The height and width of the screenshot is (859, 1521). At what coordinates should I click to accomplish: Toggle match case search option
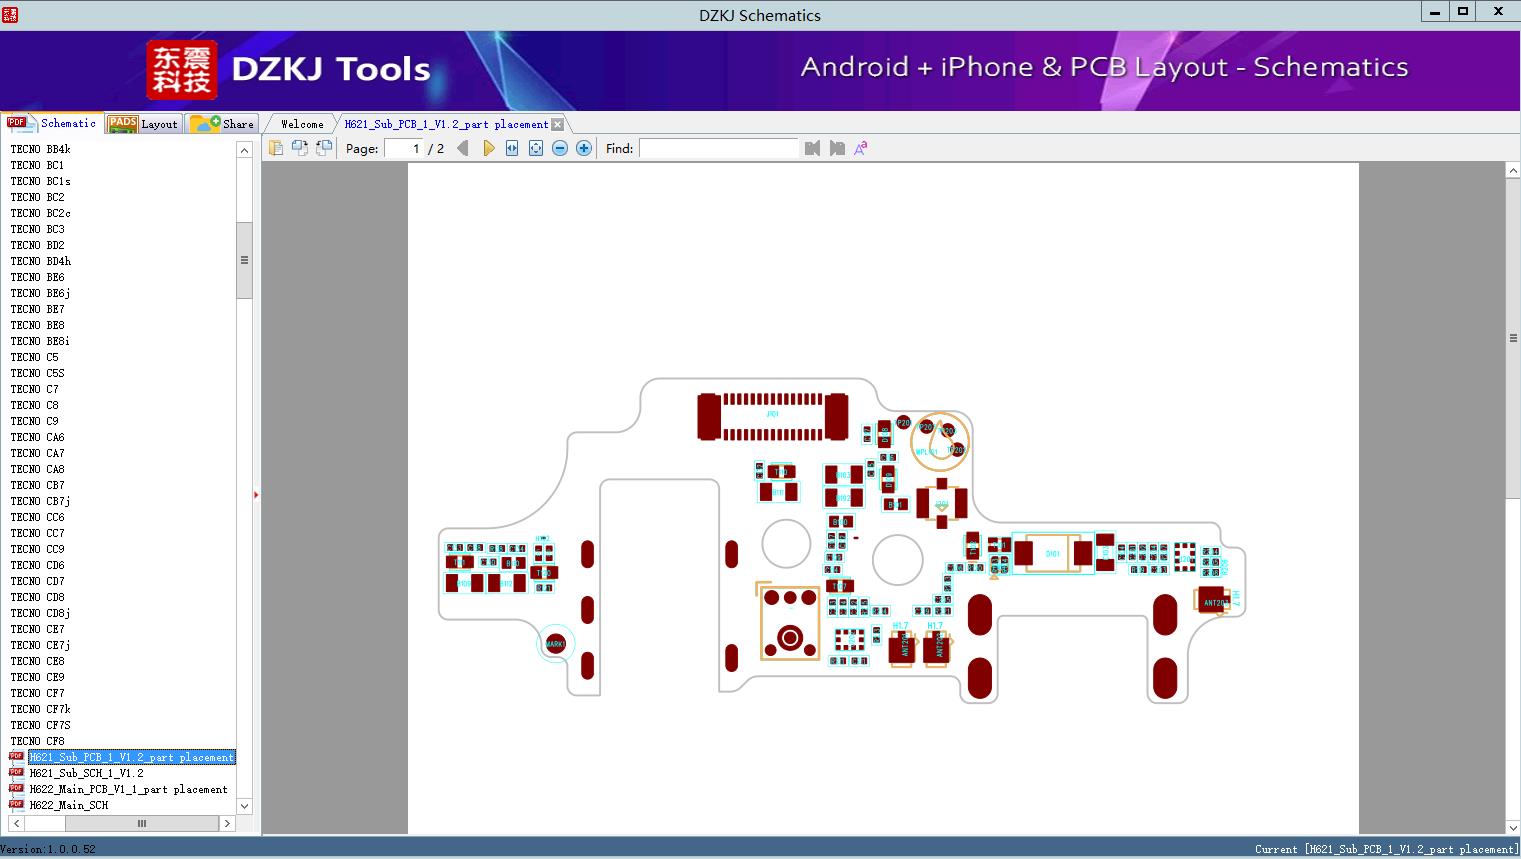click(x=861, y=148)
